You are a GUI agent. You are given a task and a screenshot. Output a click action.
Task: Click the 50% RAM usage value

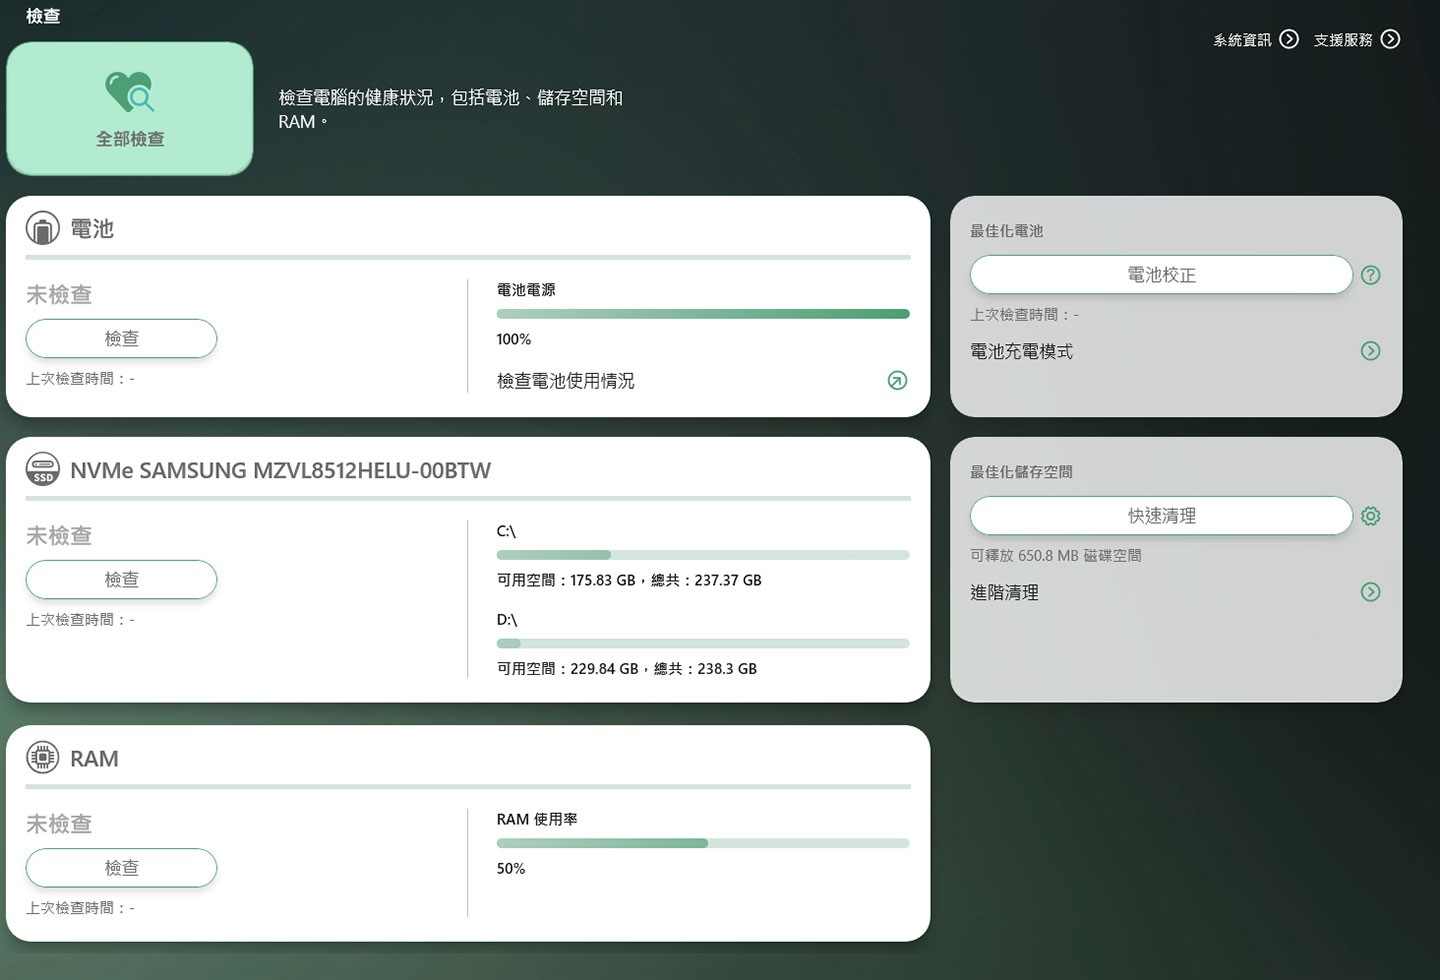tap(510, 869)
